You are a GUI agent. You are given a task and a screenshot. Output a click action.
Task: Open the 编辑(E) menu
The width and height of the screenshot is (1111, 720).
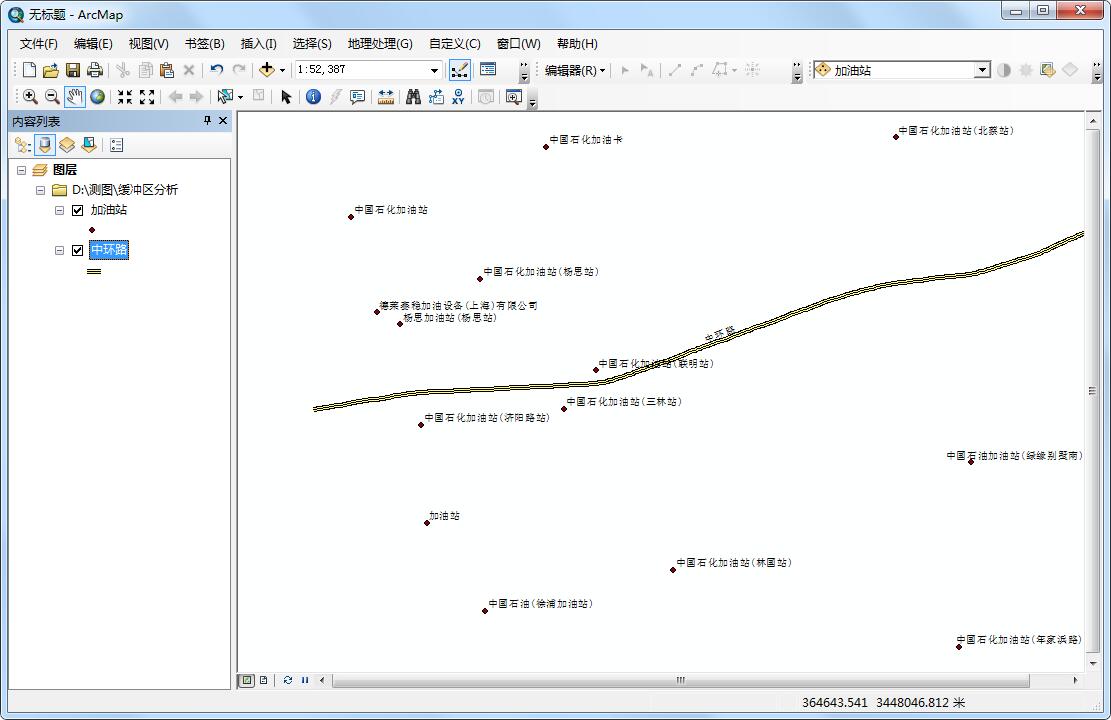(93, 44)
